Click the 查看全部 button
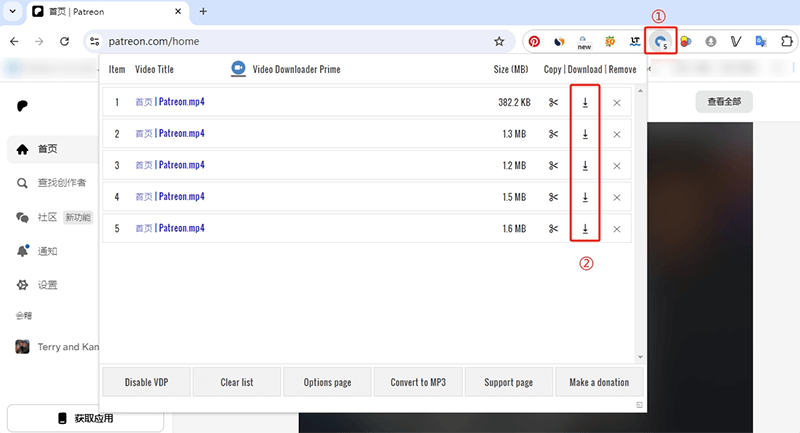Screen dimensions: 800x433 coord(724,102)
